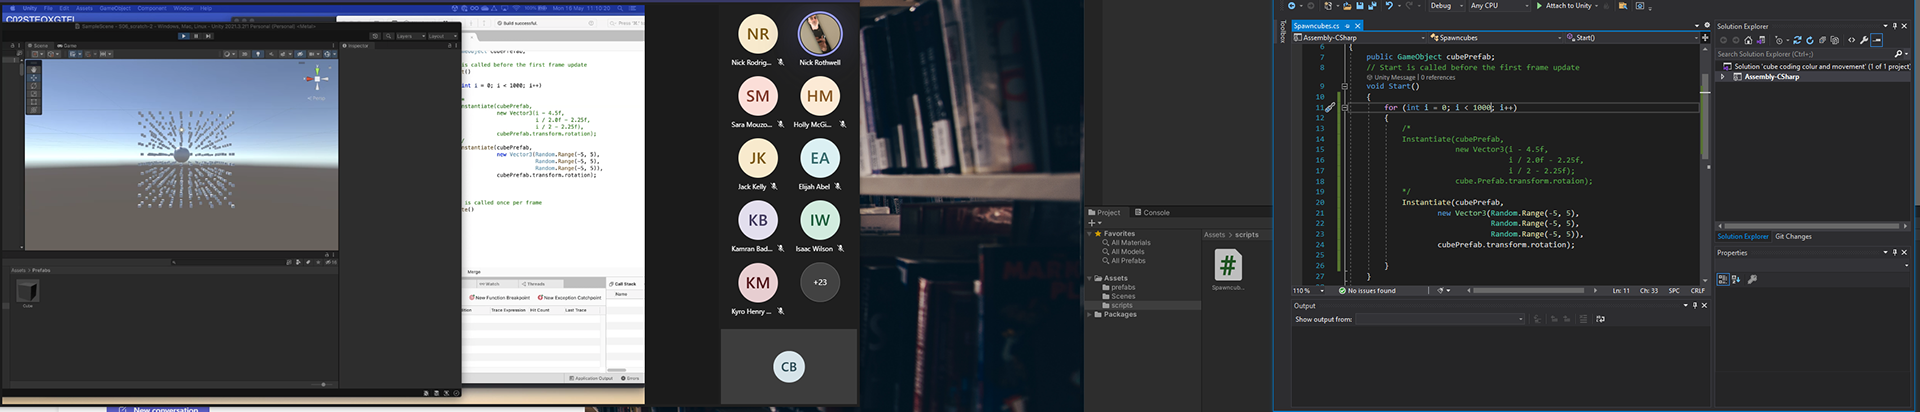Select the Move tool in the Unity Scene view
Screen dimensions: 1920x412
point(34,78)
